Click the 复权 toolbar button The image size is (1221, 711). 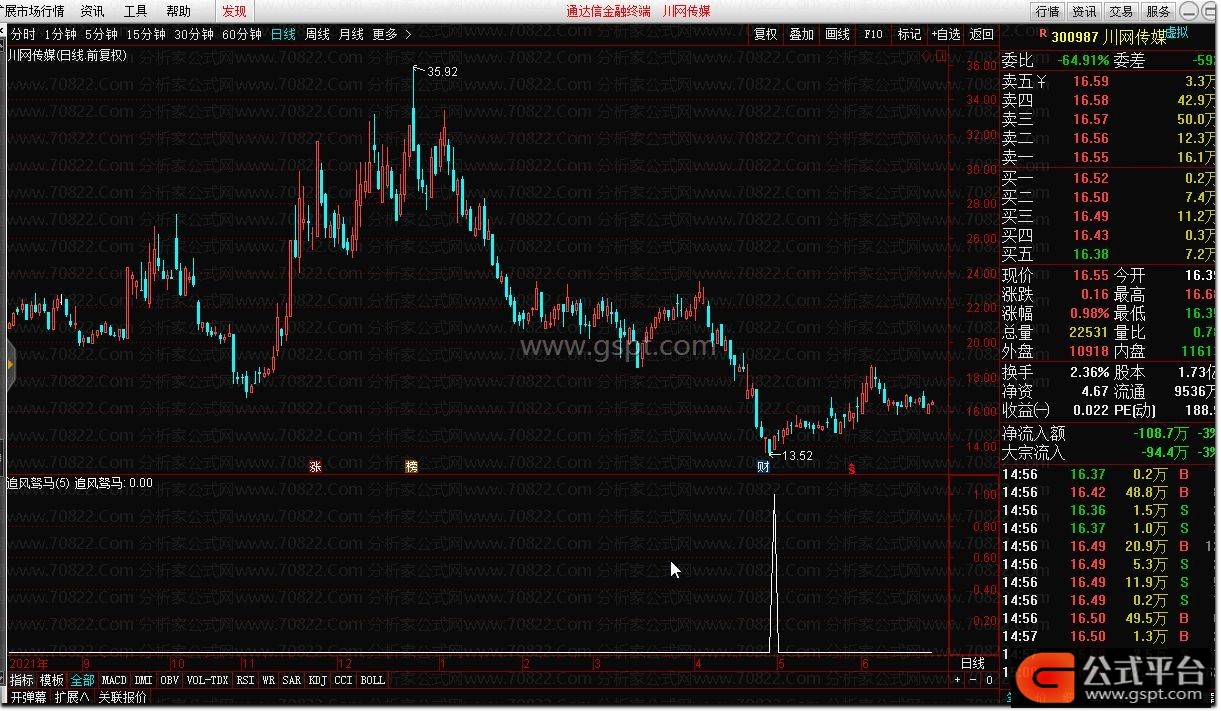765,34
